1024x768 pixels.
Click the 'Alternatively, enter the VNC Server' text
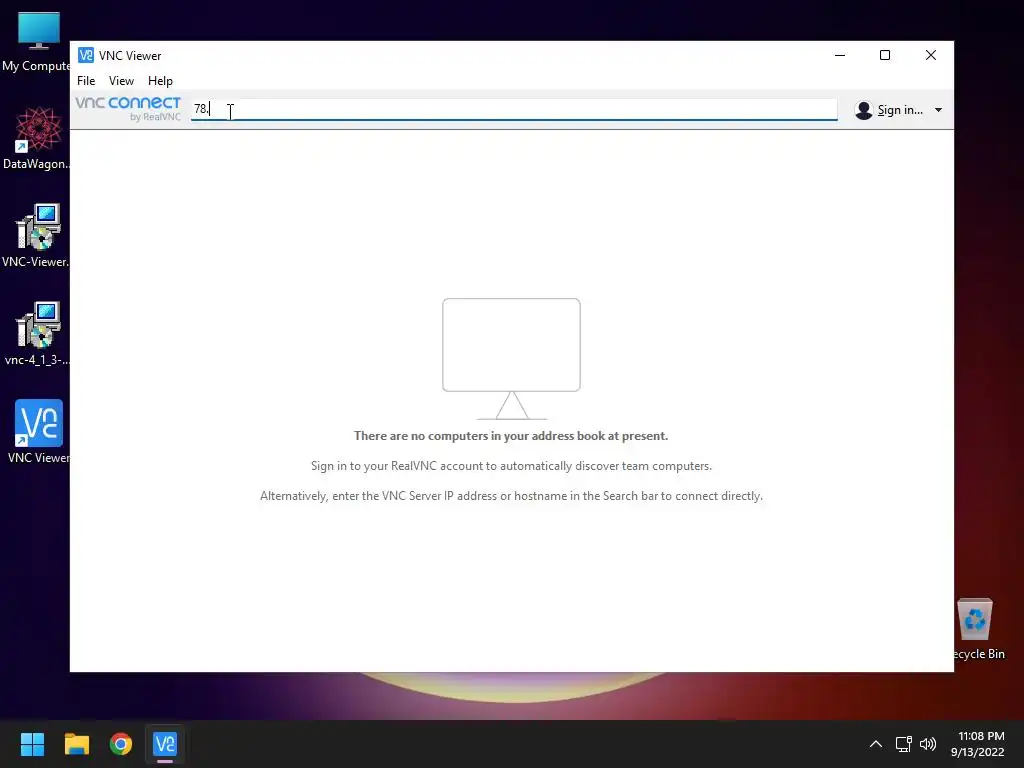tap(511, 496)
